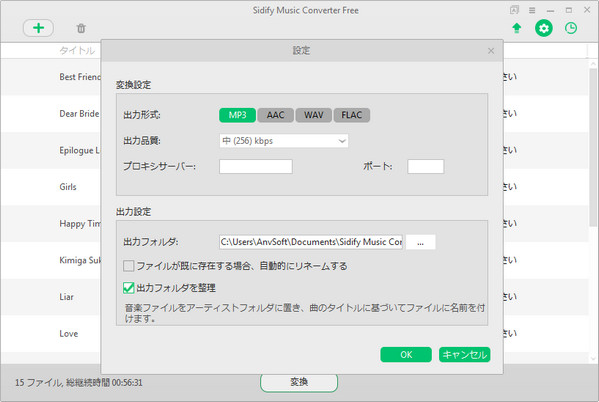Click the プロキシサーバー input field
Screen dimensions: 599x402
256,167
